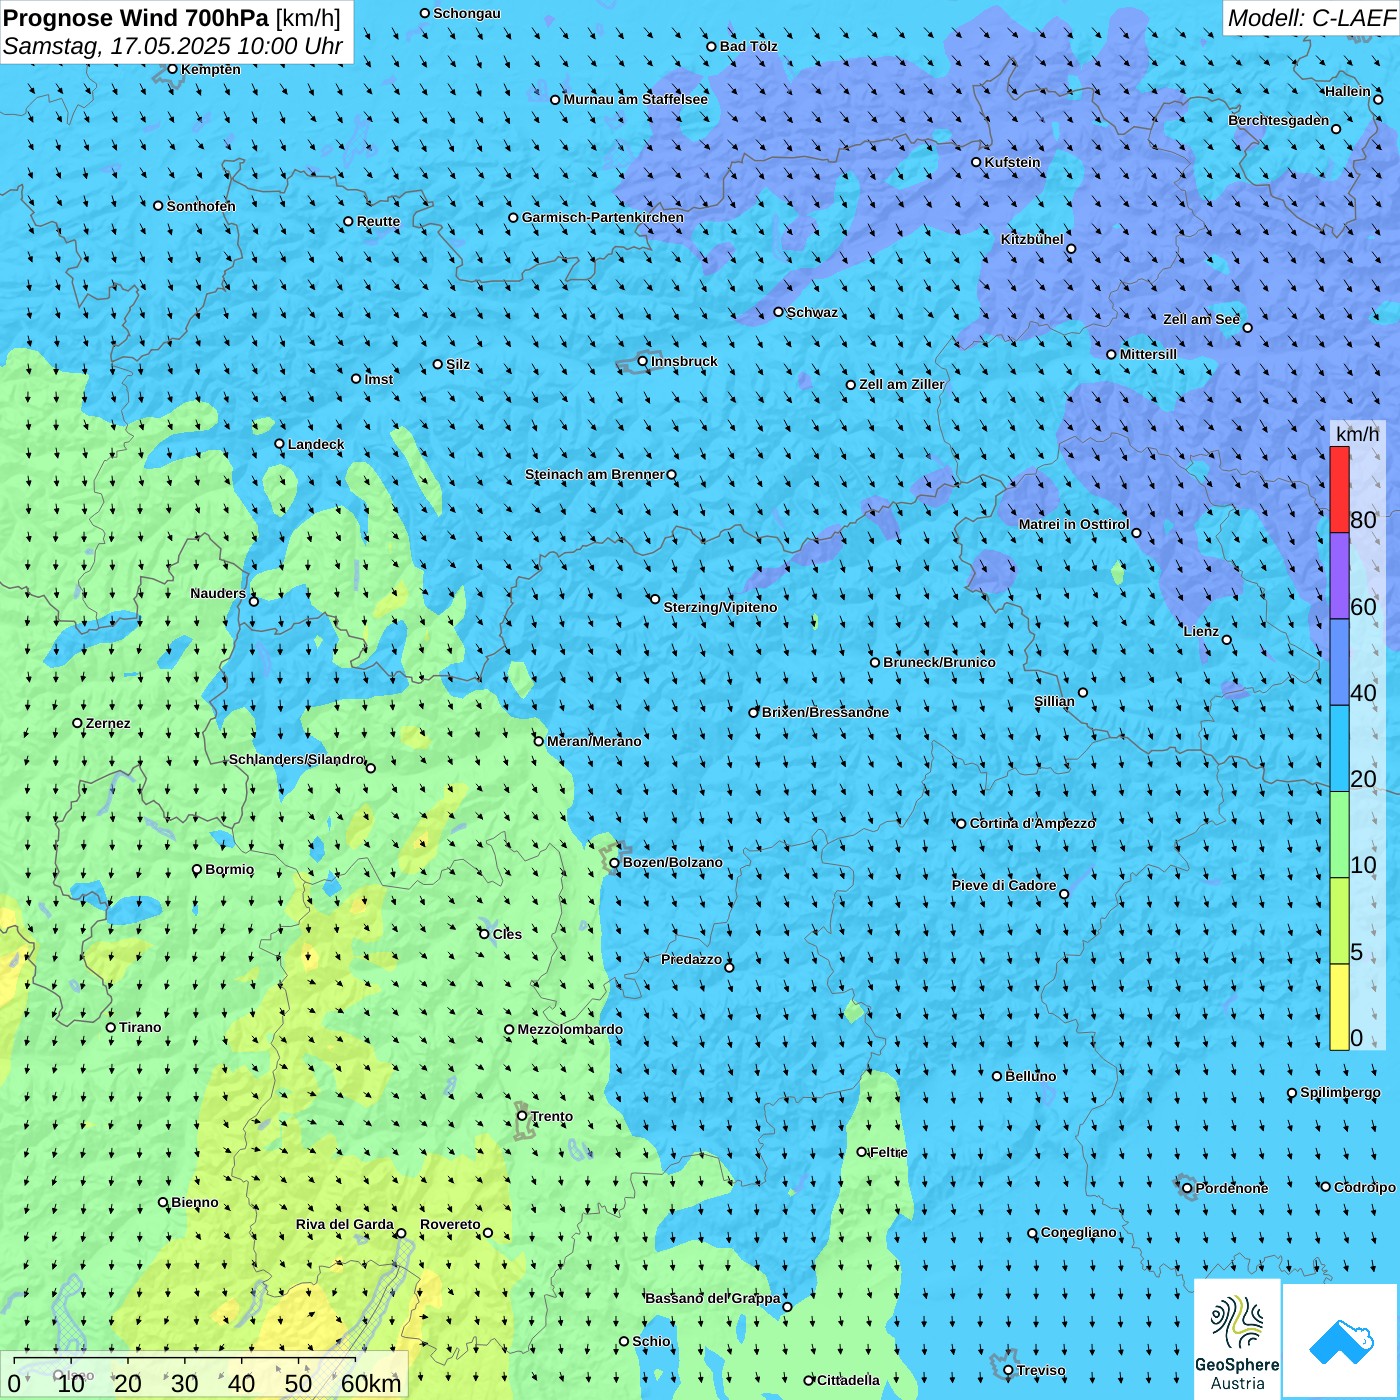Click the Reutte label
Screen dimensions: 1400x1400
click(x=378, y=221)
